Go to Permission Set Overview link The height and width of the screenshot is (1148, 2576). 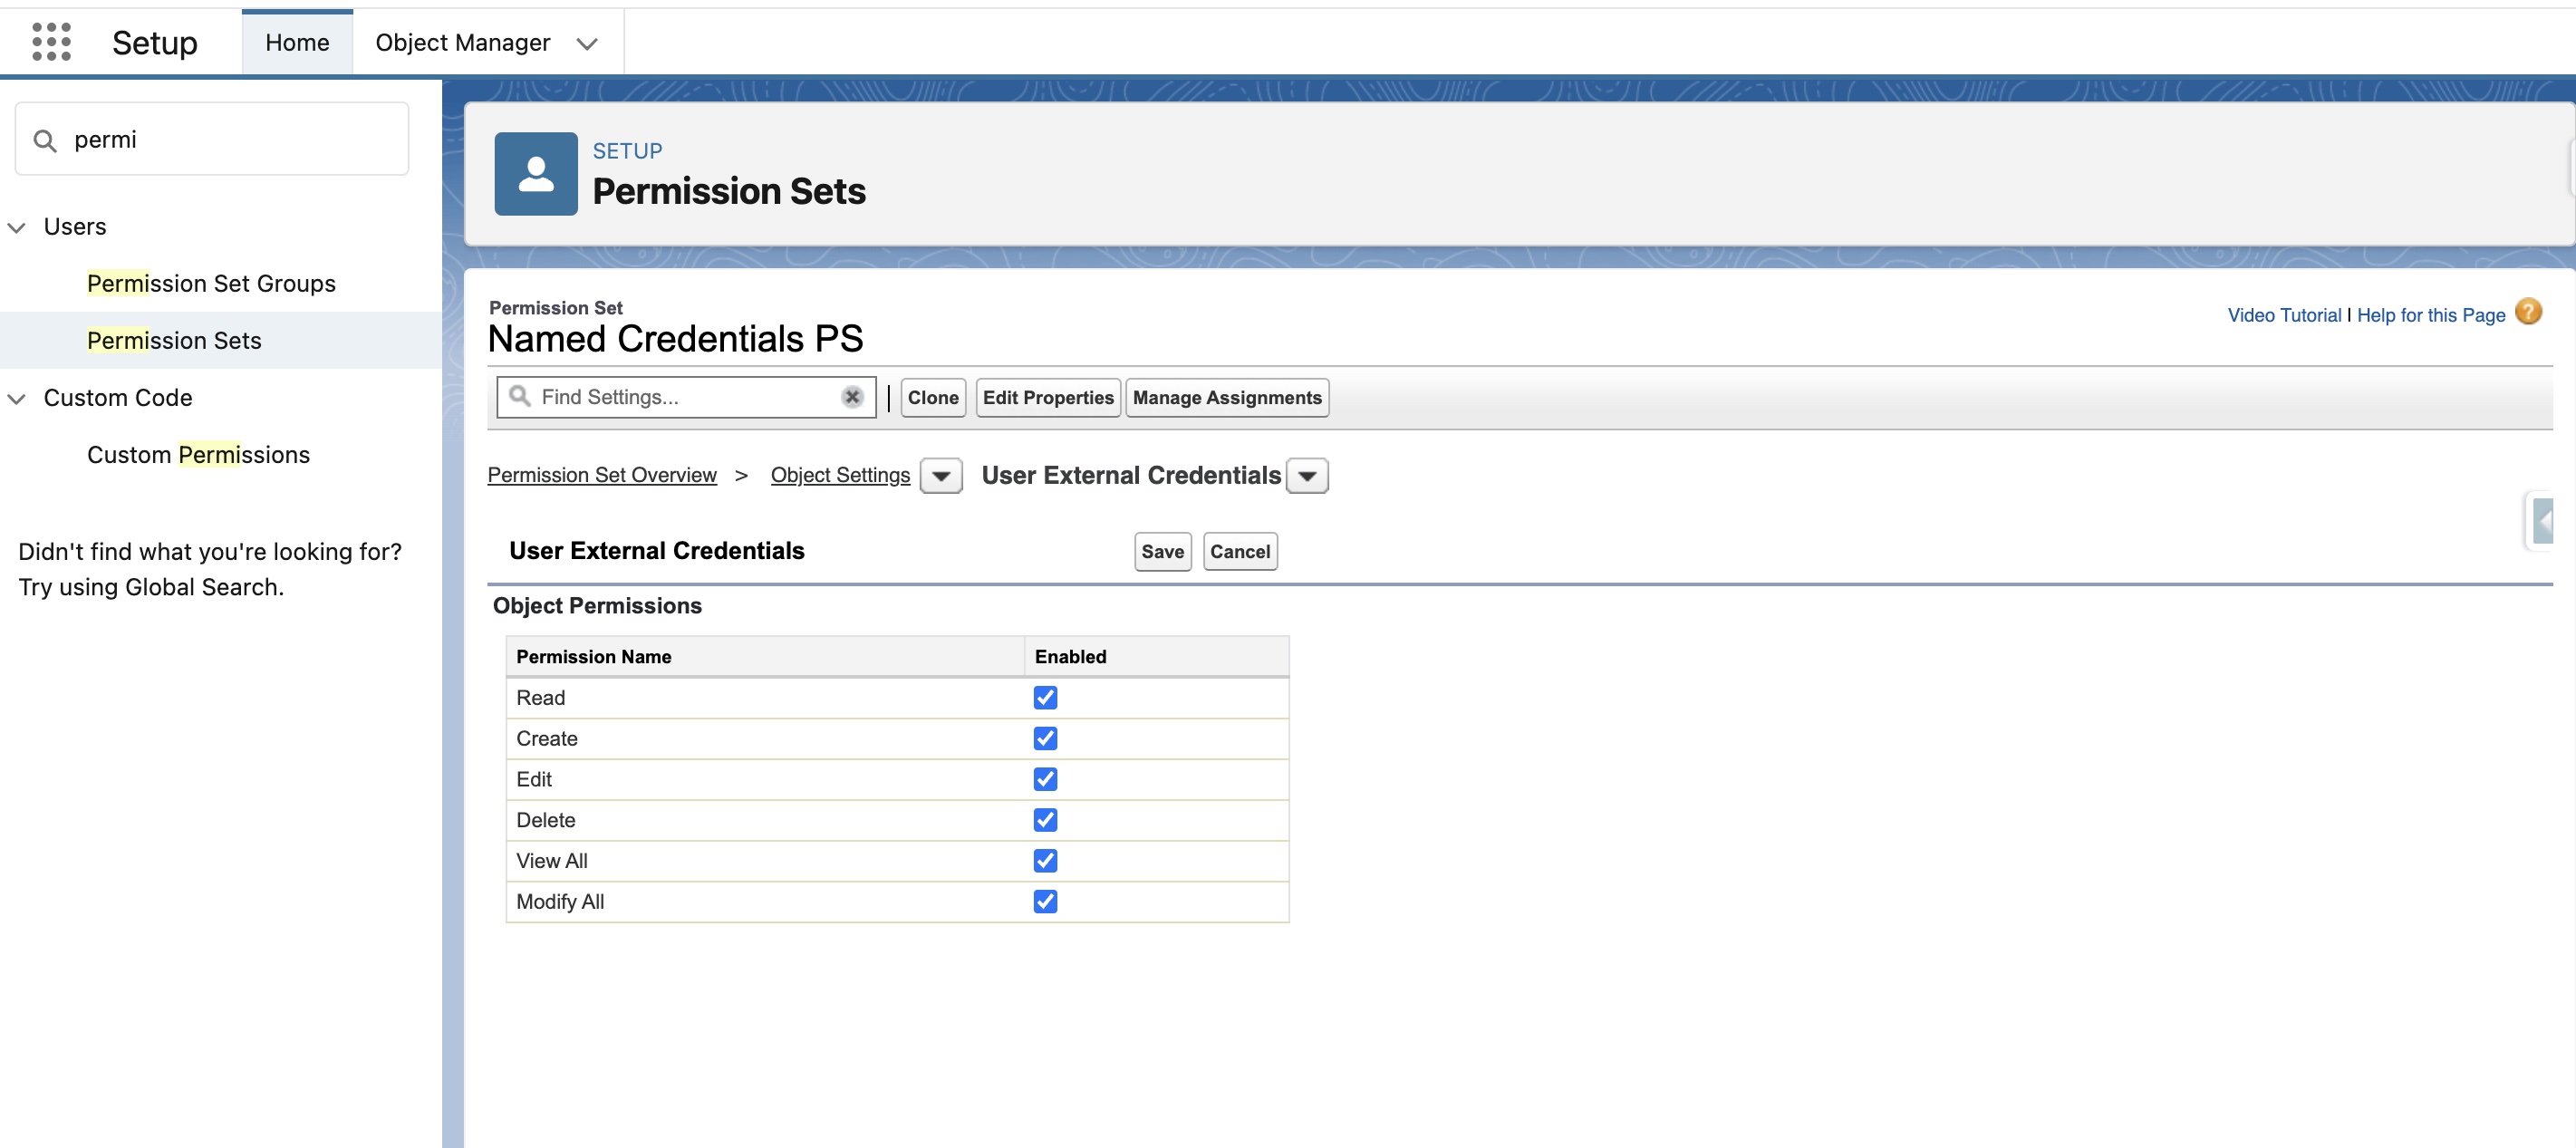[x=602, y=475]
